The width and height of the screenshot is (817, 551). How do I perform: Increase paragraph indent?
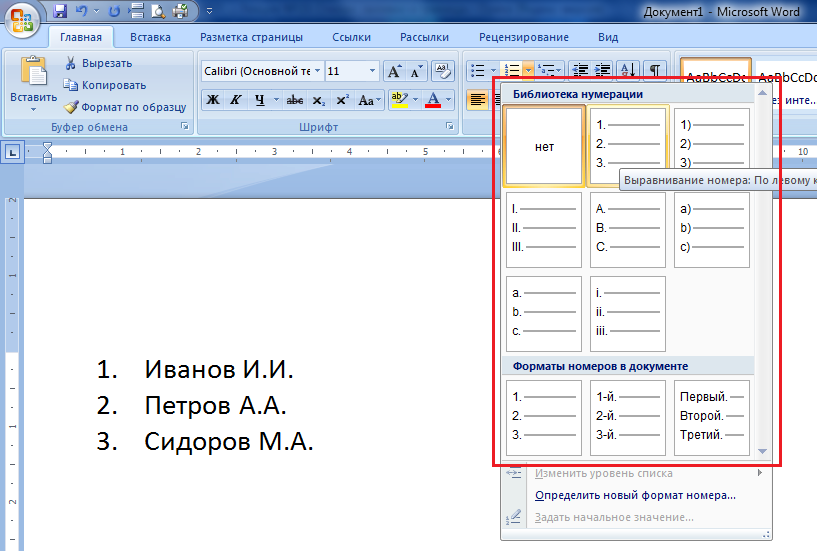pyautogui.click(x=602, y=70)
